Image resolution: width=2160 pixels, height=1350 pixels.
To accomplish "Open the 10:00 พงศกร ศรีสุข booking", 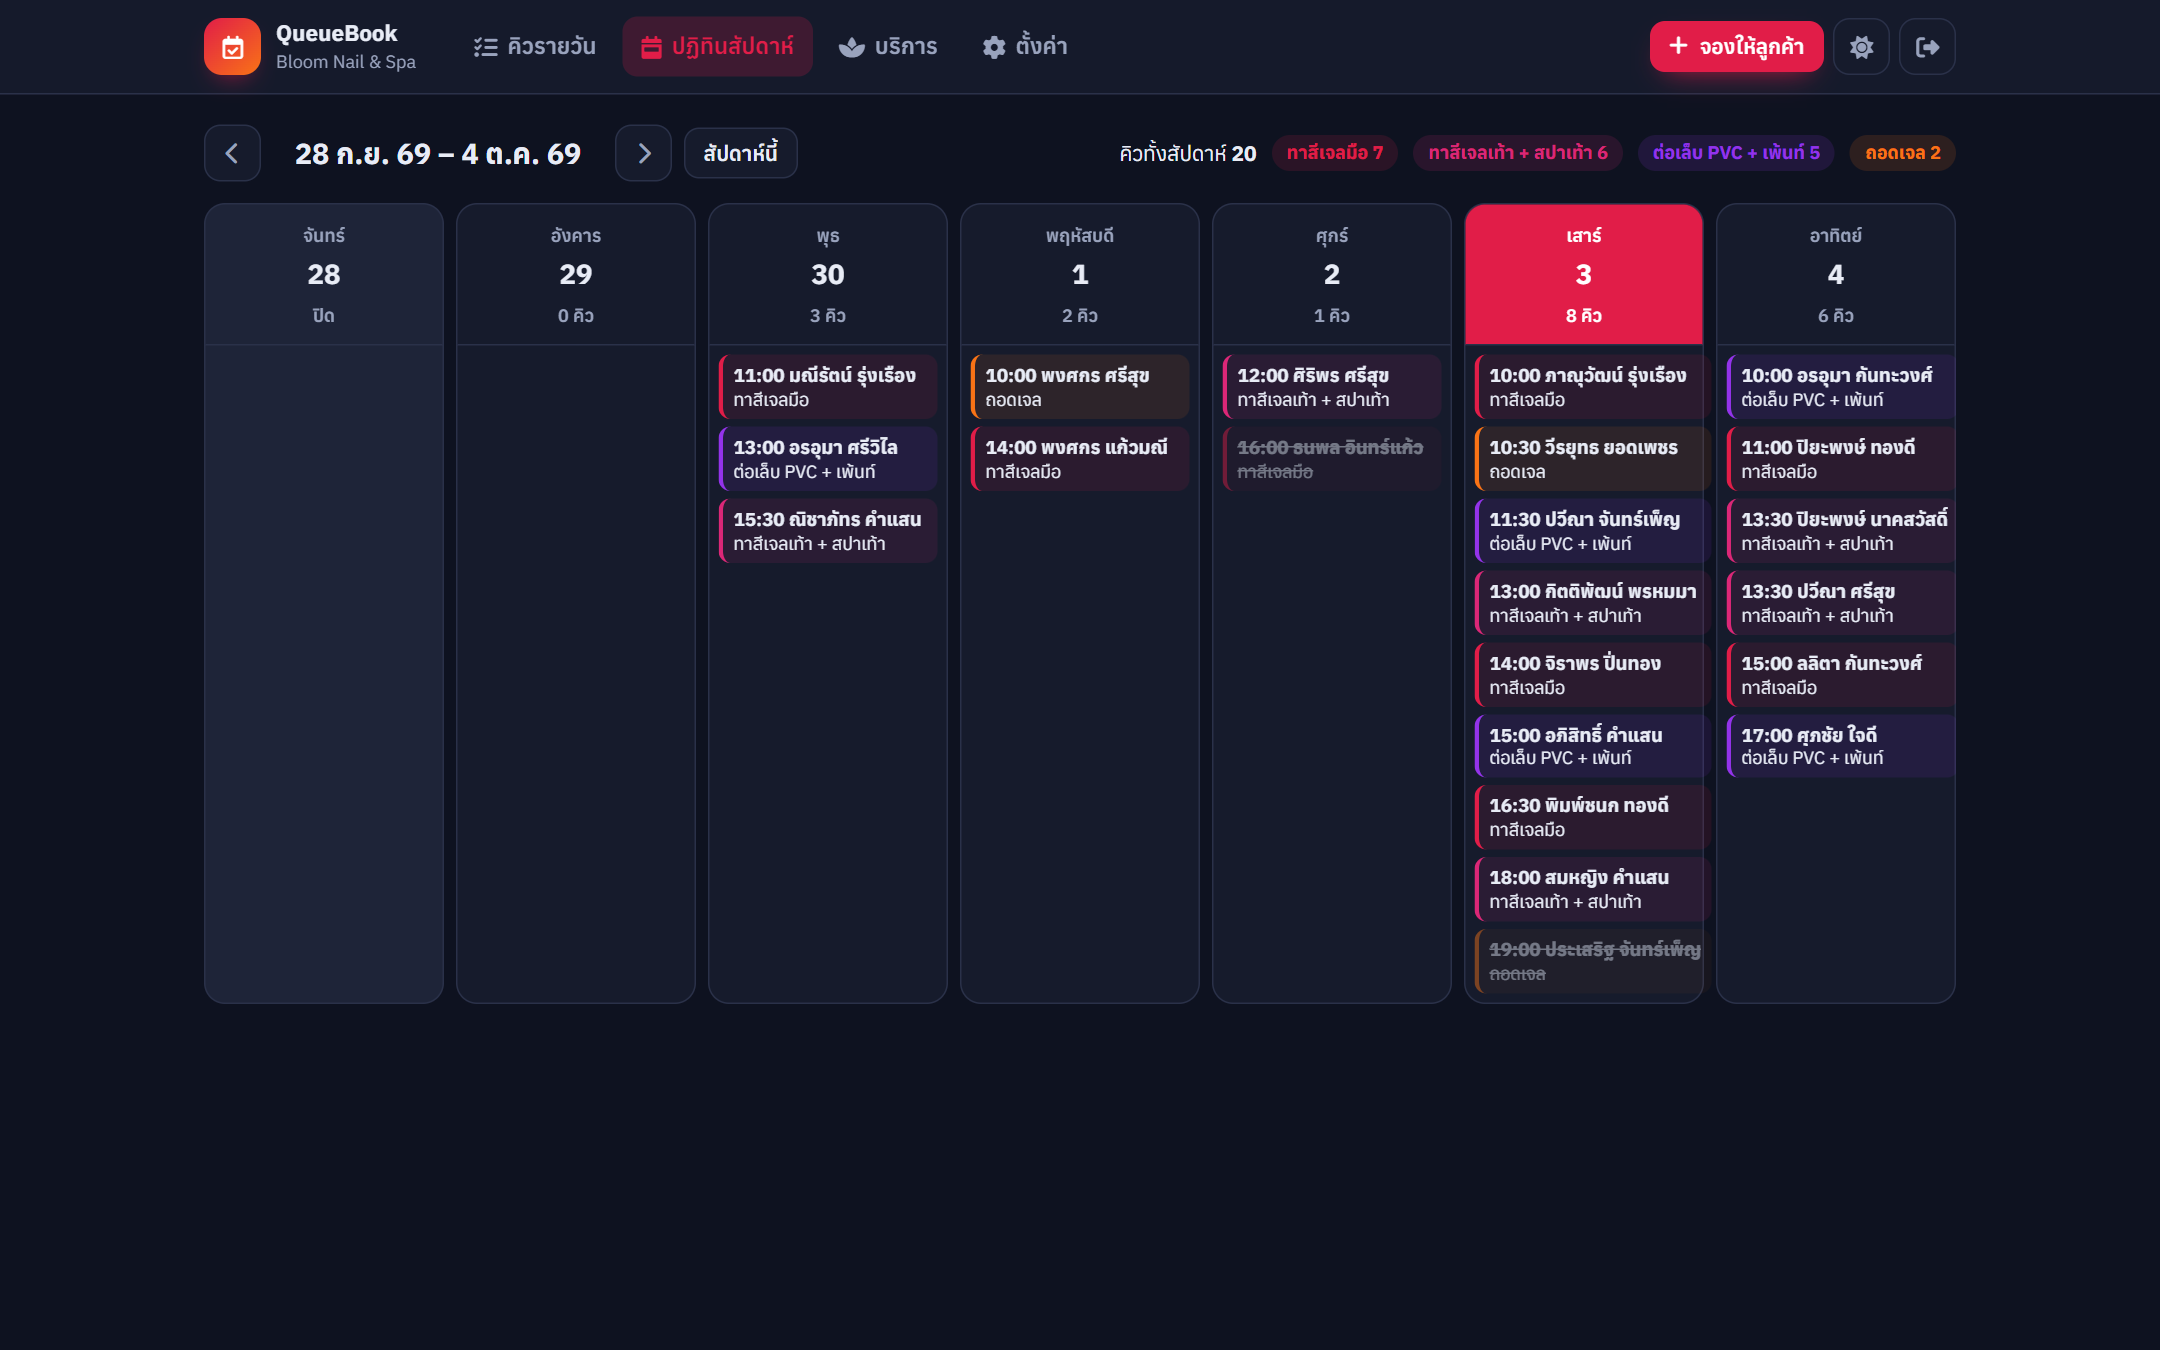I will pos(1080,387).
